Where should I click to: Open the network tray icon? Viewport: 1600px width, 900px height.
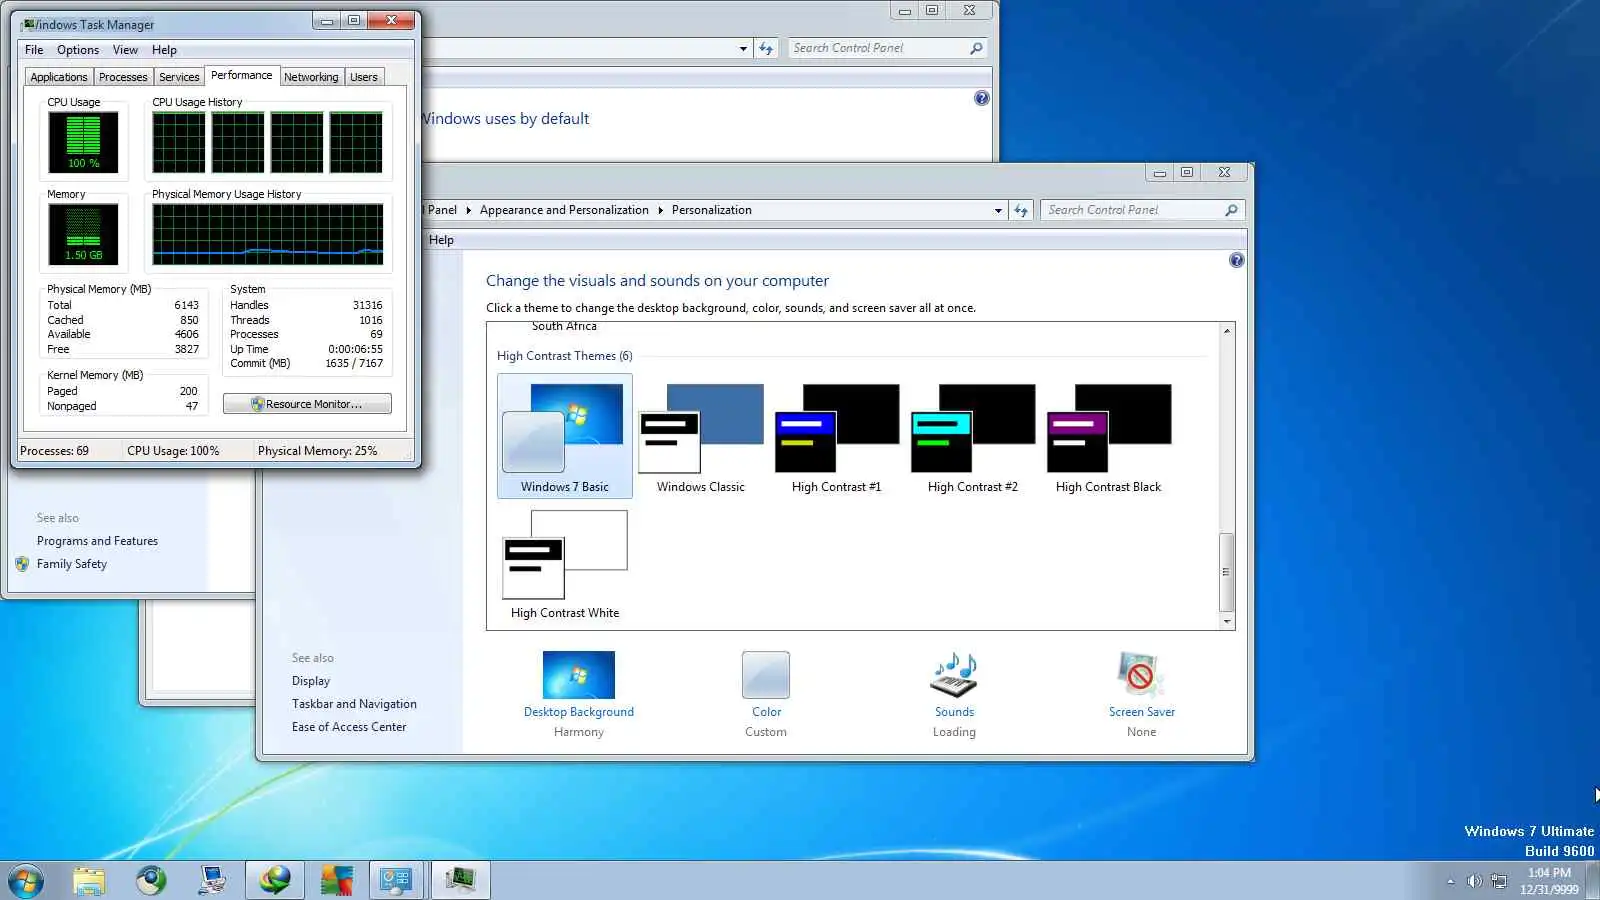[x=1499, y=881]
